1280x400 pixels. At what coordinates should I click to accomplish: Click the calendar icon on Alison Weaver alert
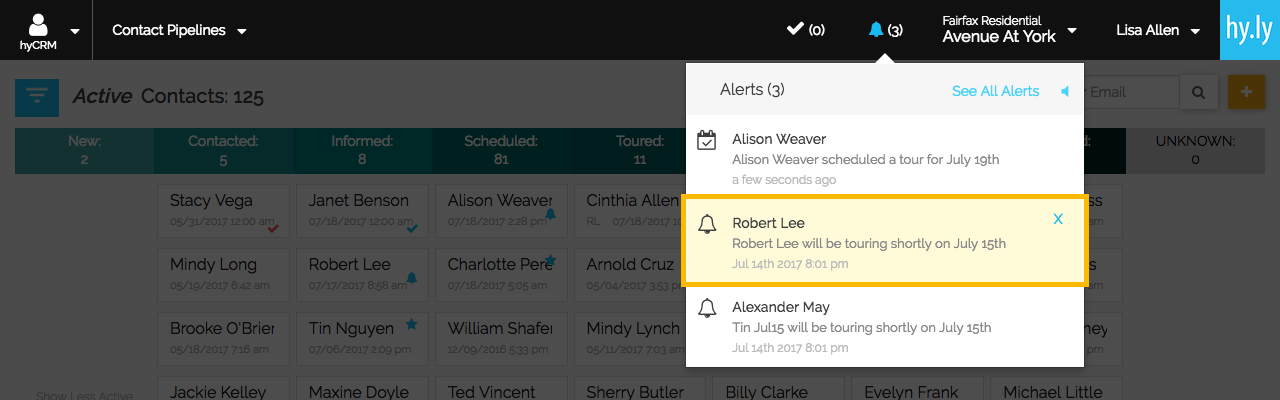pos(707,141)
